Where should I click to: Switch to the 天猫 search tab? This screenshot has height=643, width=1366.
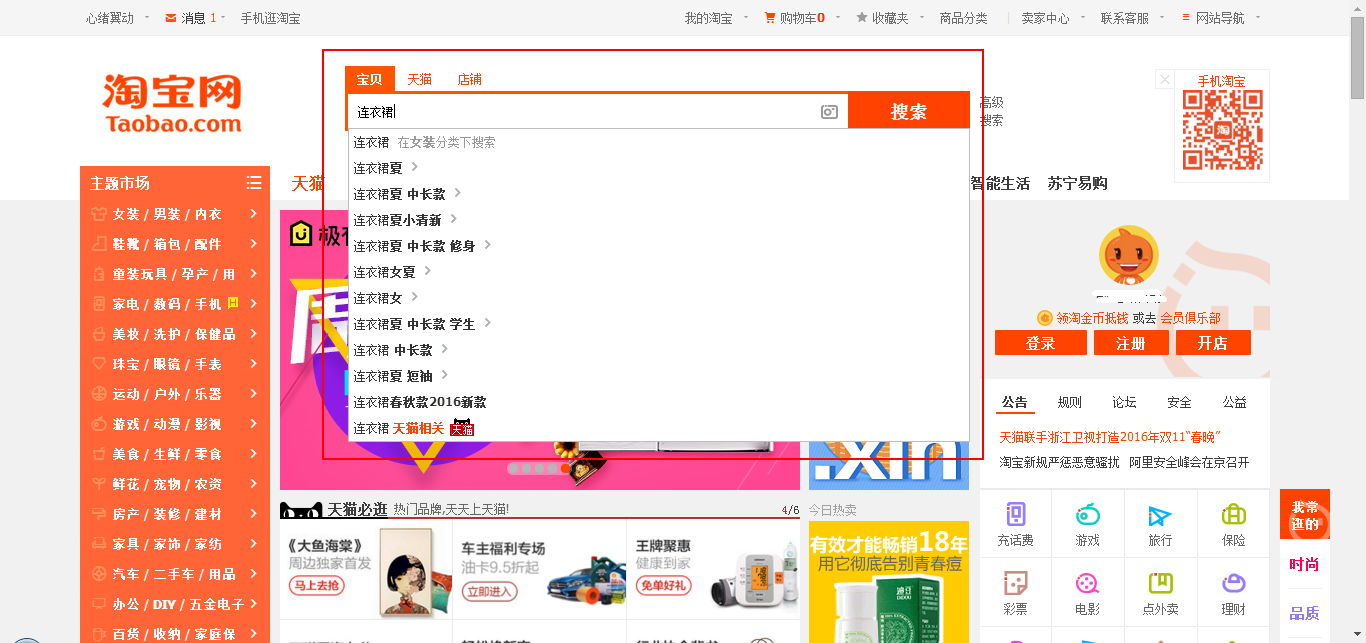[x=420, y=80]
